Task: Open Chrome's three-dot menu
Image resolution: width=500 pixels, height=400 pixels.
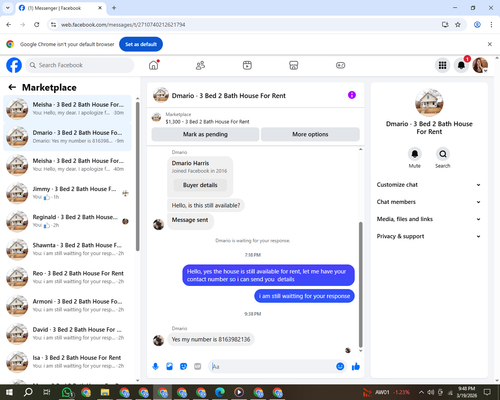Action: tap(491, 25)
